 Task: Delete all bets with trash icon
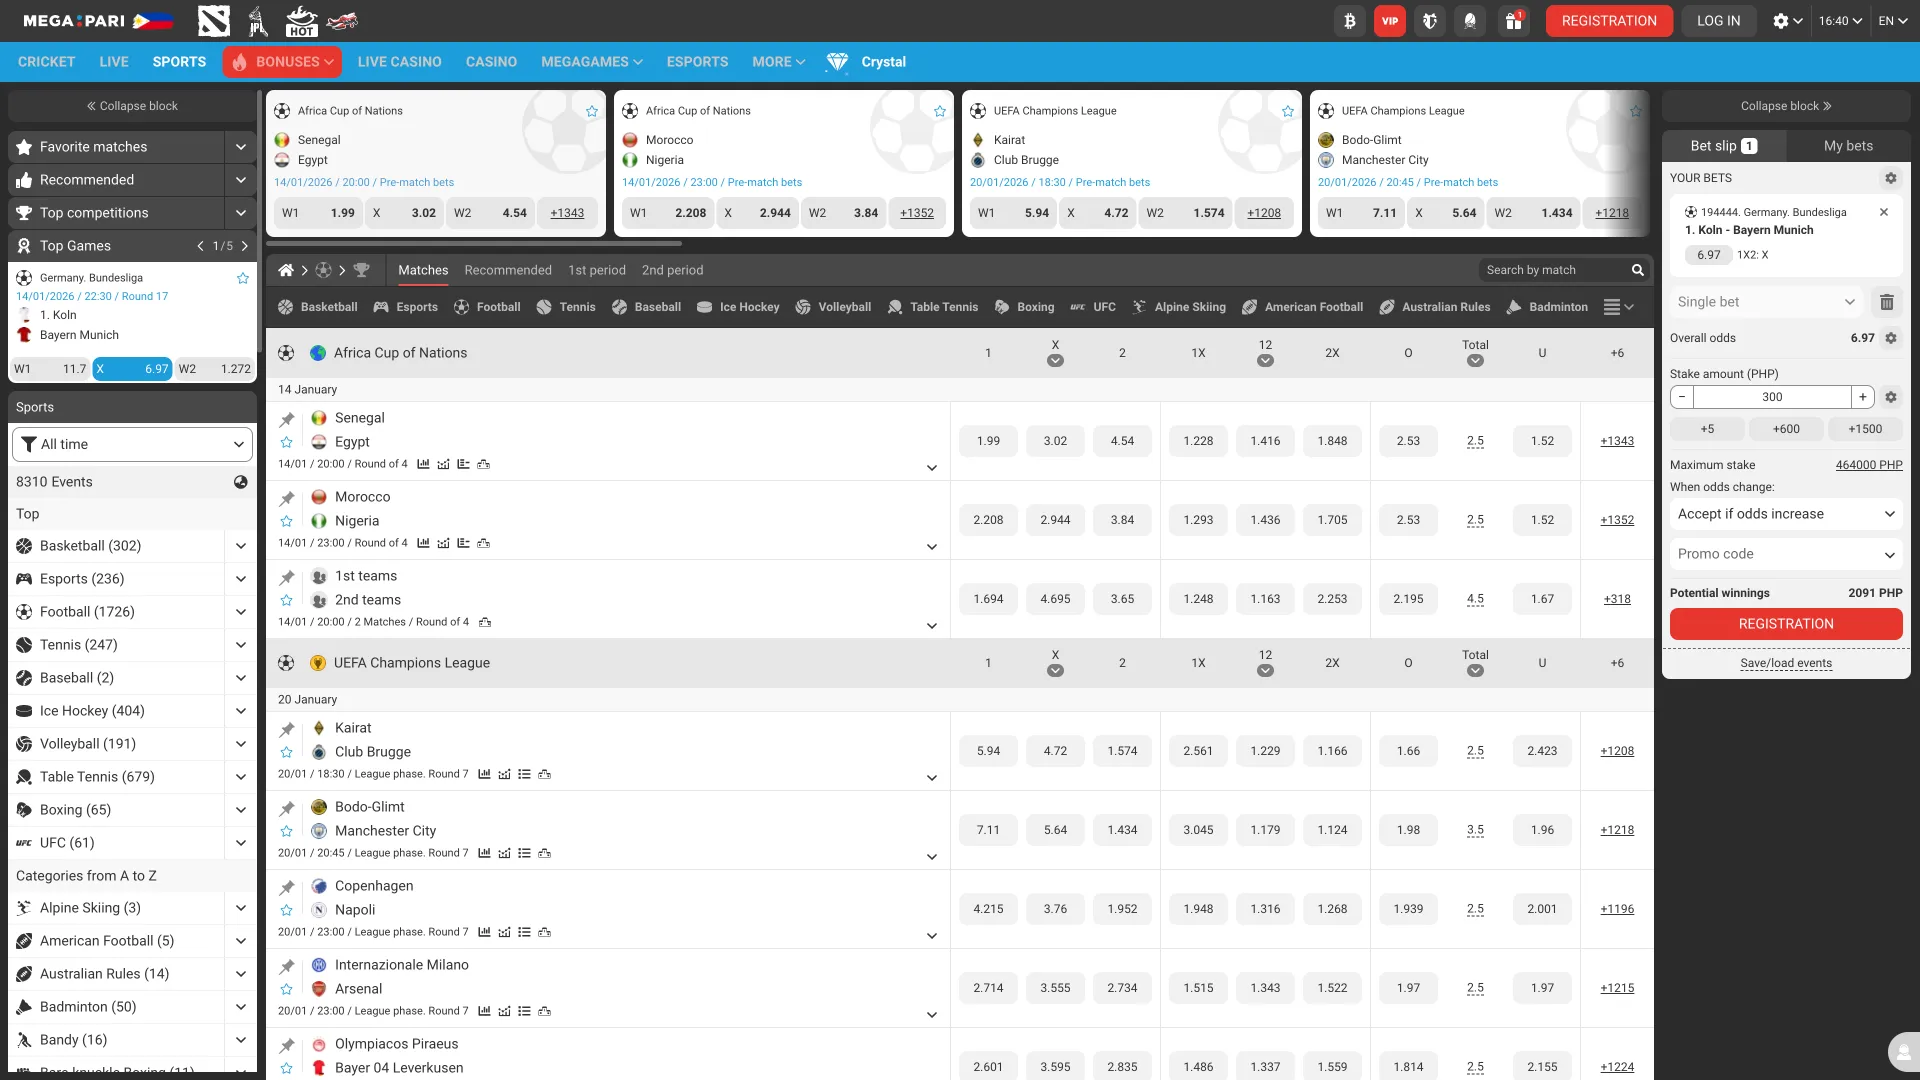pos(1886,302)
